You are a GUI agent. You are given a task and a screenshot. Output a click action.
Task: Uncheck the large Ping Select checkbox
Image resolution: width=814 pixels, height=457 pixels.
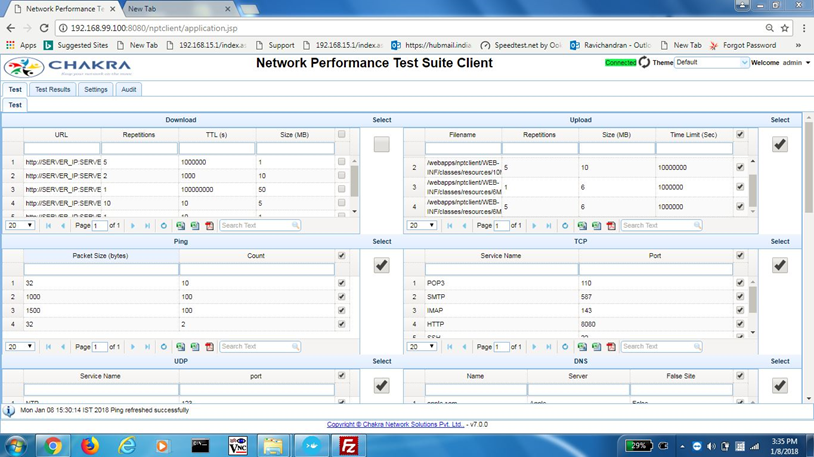[x=382, y=265]
